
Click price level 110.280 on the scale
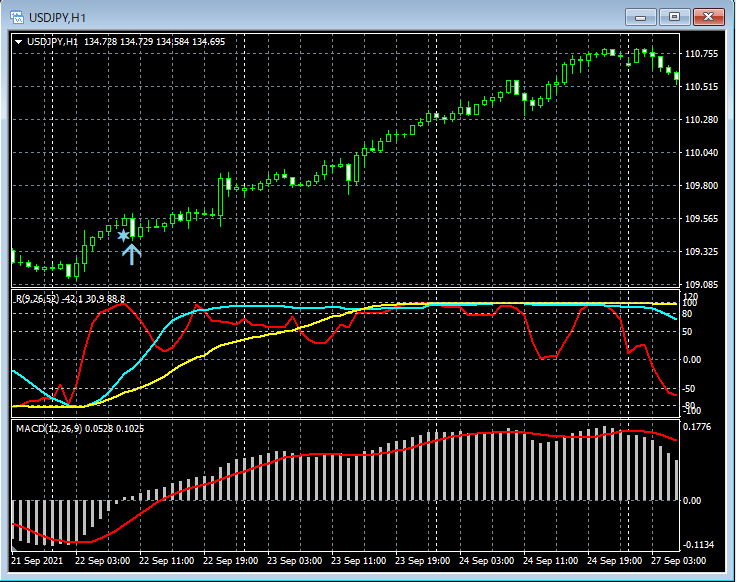(702, 120)
